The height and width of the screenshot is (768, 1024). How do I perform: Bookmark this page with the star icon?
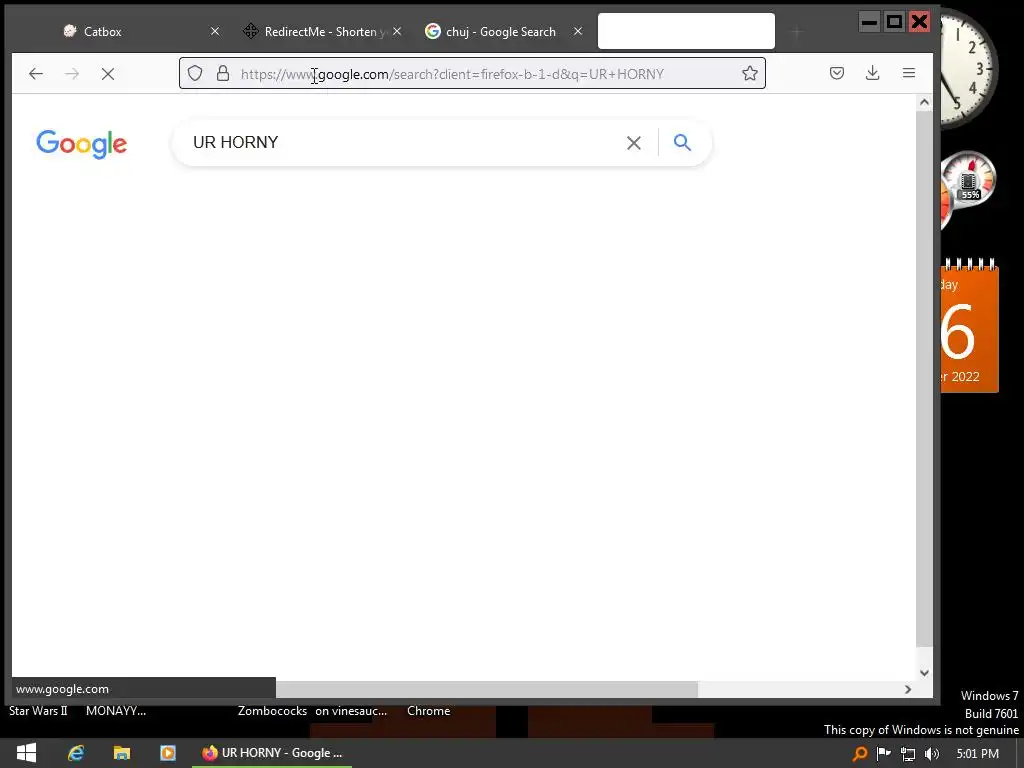pyautogui.click(x=750, y=73)
